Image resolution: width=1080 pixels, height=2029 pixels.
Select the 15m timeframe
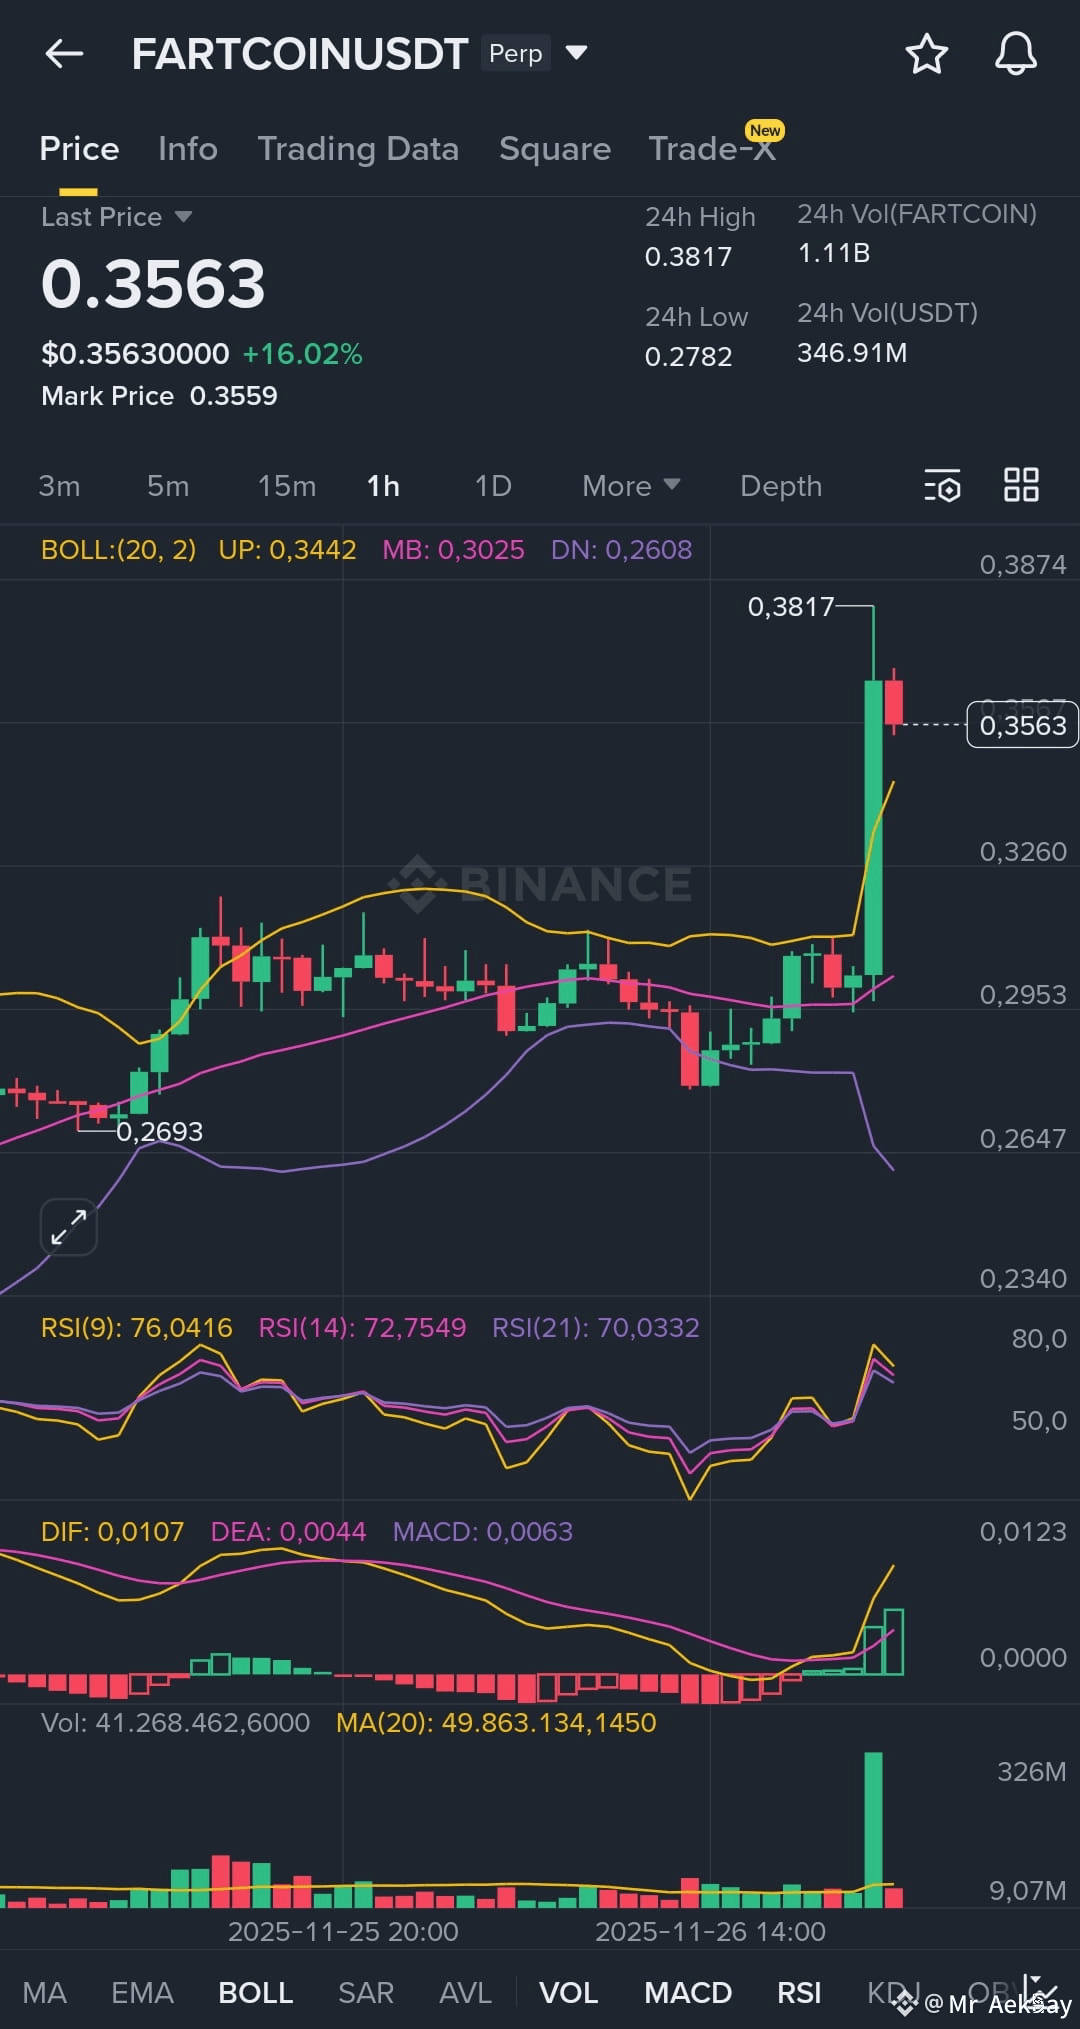click(x=287, y=486)
